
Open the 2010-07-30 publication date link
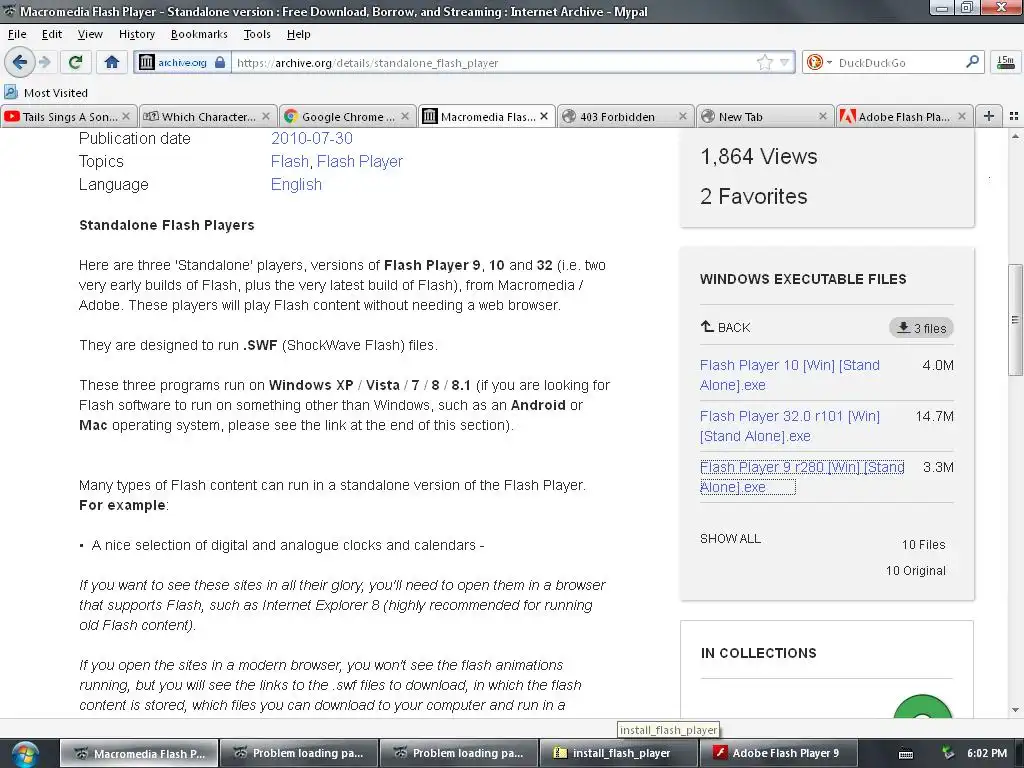[312, 138]
